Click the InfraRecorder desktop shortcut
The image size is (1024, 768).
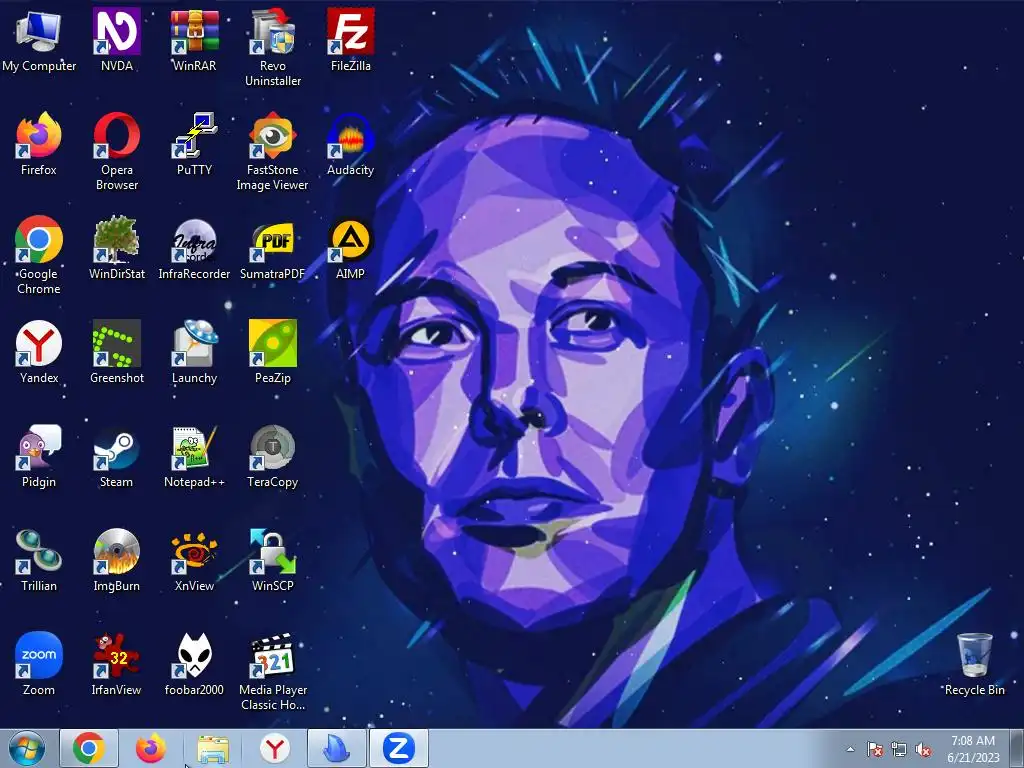tap(194, 239)
